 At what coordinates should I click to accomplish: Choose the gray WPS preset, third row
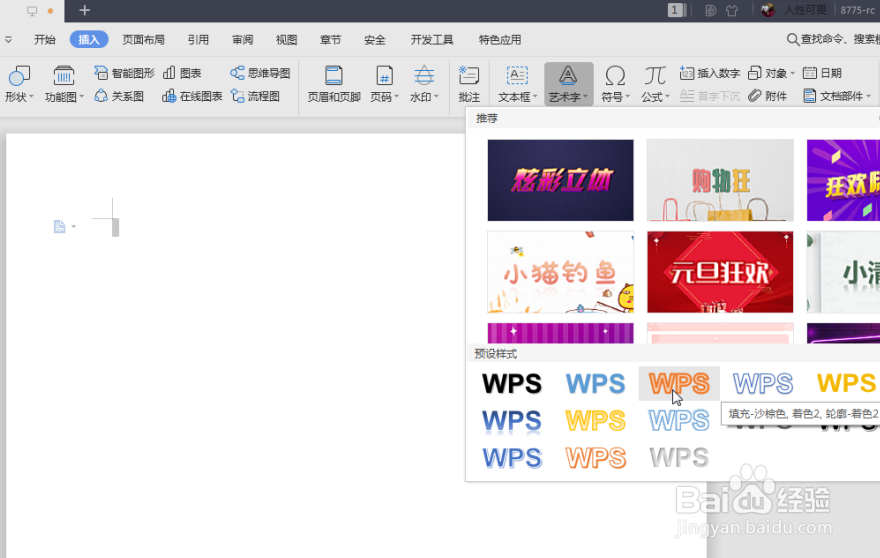[x=679, y=458]
